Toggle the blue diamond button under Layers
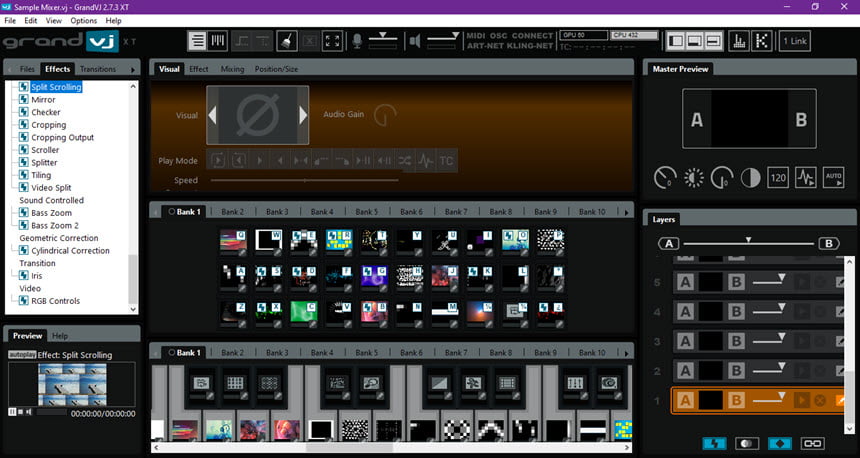 tap(780, 443)
